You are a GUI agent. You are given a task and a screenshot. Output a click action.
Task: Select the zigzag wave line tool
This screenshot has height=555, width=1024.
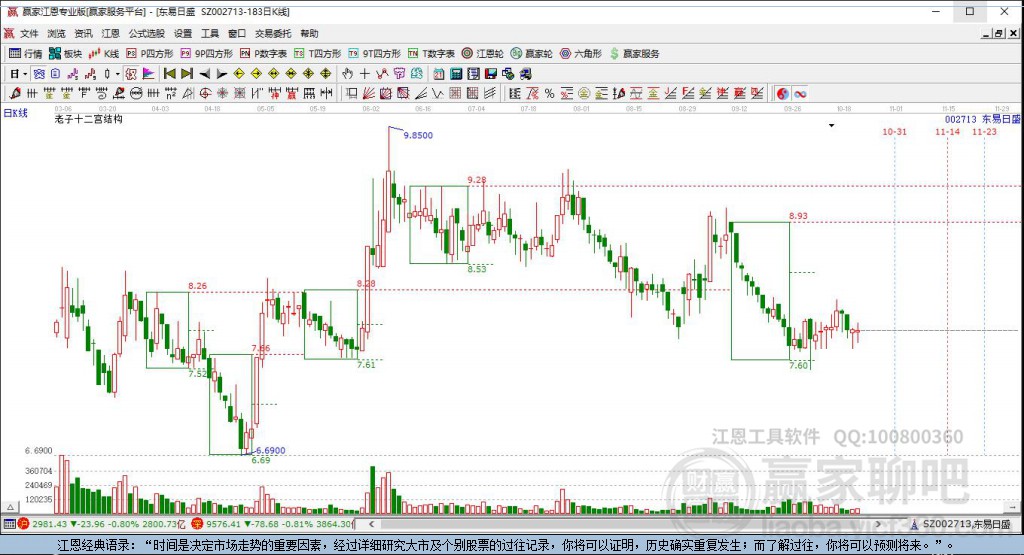click(438, 94)
